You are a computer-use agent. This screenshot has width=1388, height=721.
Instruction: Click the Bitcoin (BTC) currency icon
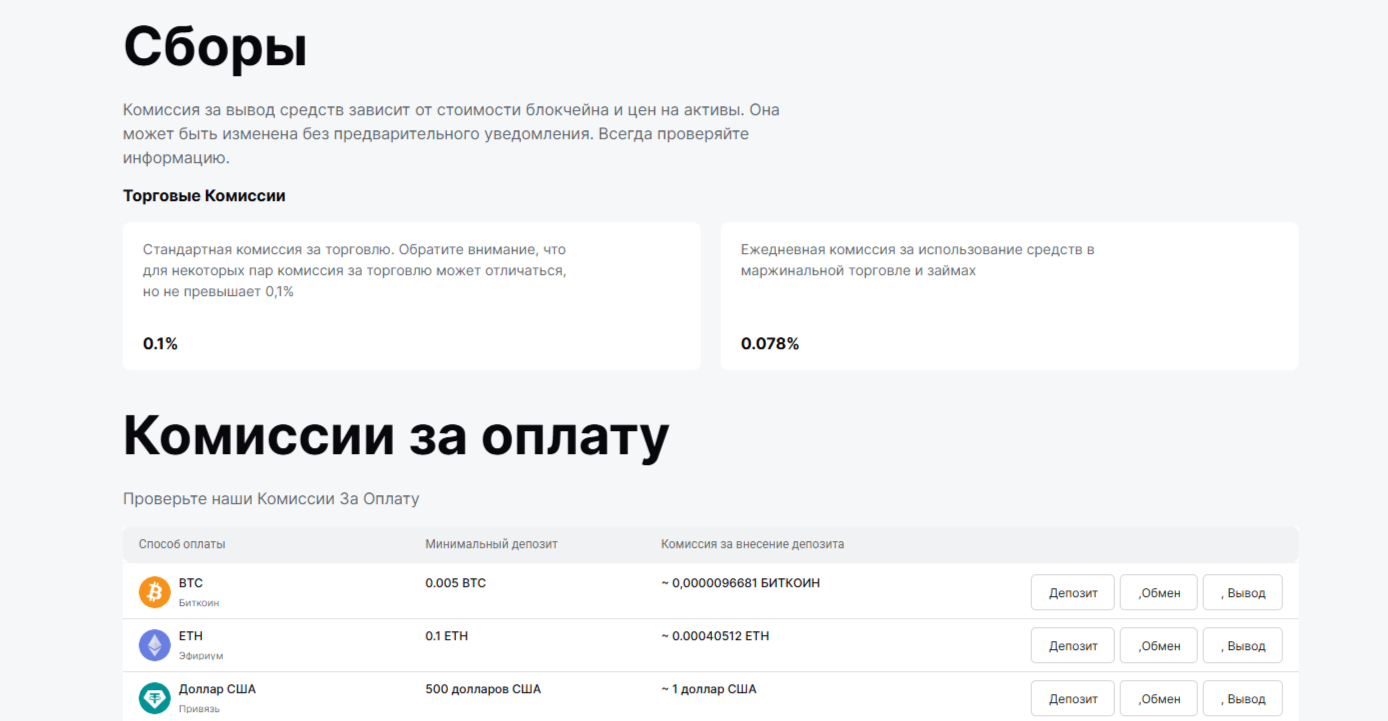[154, 591]
